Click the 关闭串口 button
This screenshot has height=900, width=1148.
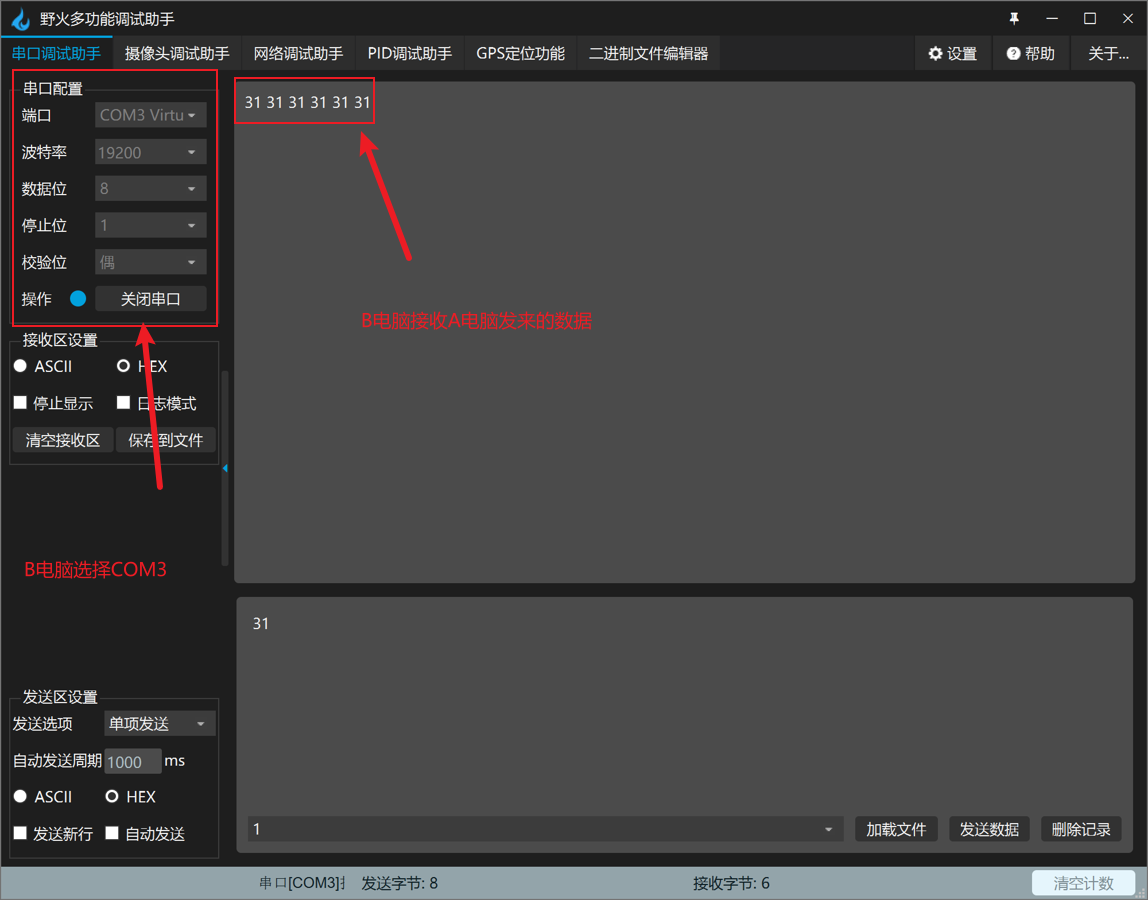[x=151, y=299]
